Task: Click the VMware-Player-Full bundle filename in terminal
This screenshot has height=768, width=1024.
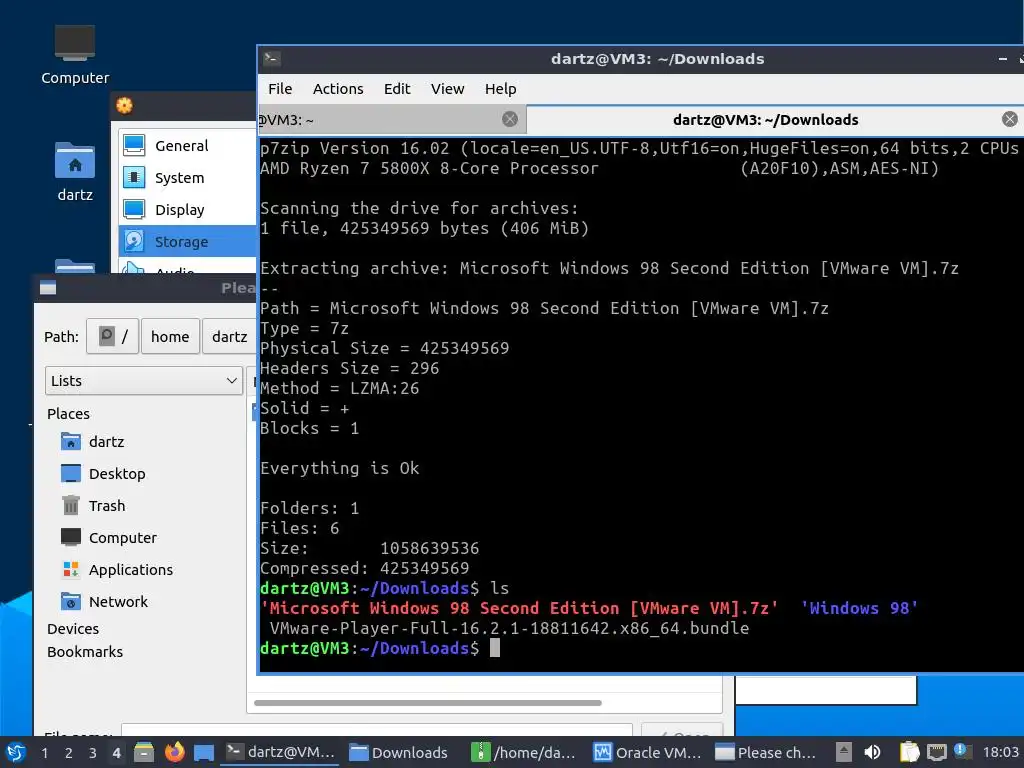Action: point(509,628)
